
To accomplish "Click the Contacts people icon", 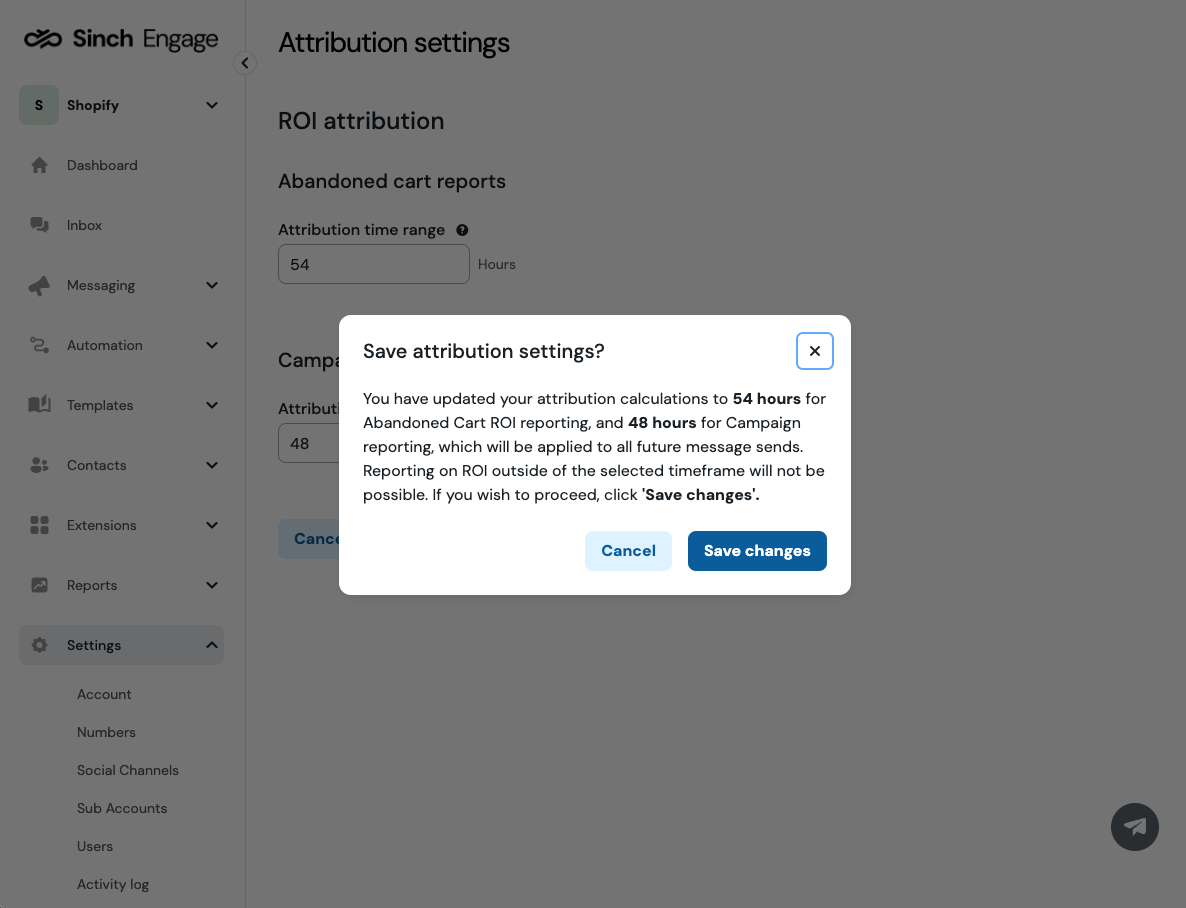I will [39, 465].
